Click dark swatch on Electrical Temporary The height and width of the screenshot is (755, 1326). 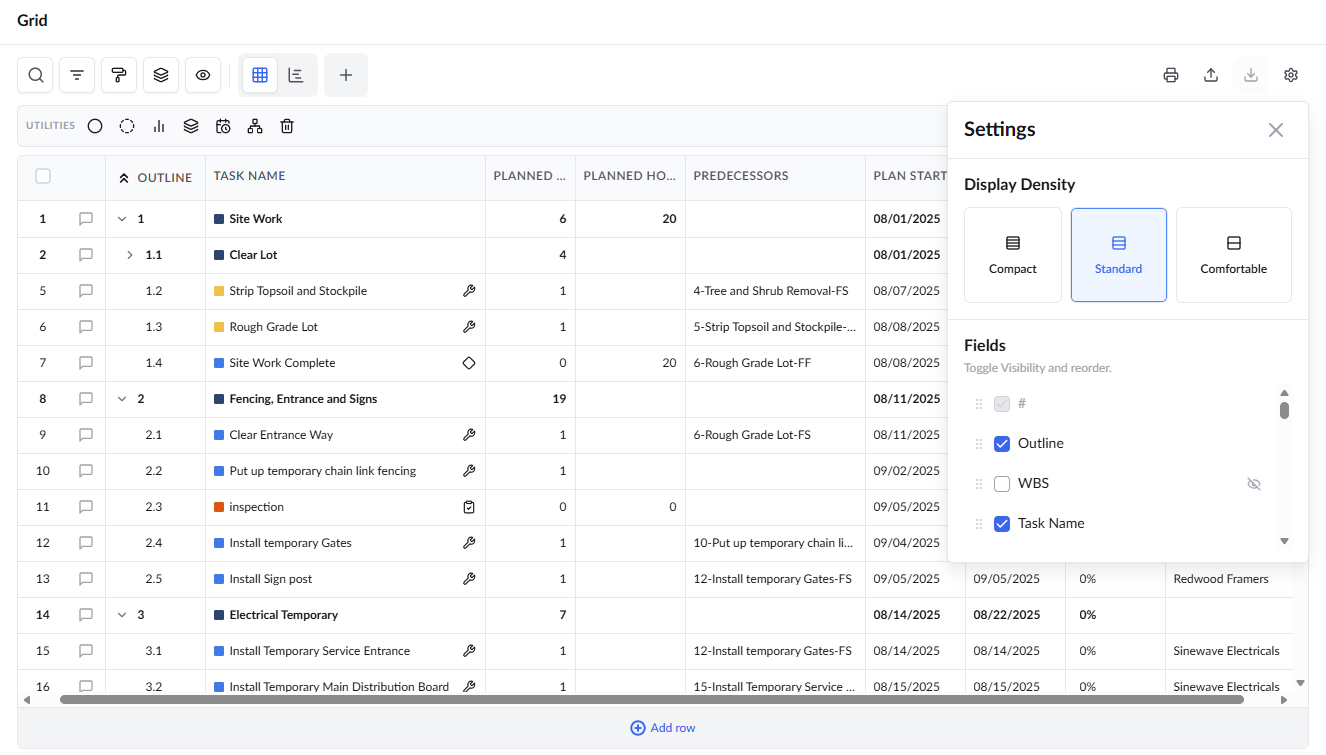coord(219,615)
